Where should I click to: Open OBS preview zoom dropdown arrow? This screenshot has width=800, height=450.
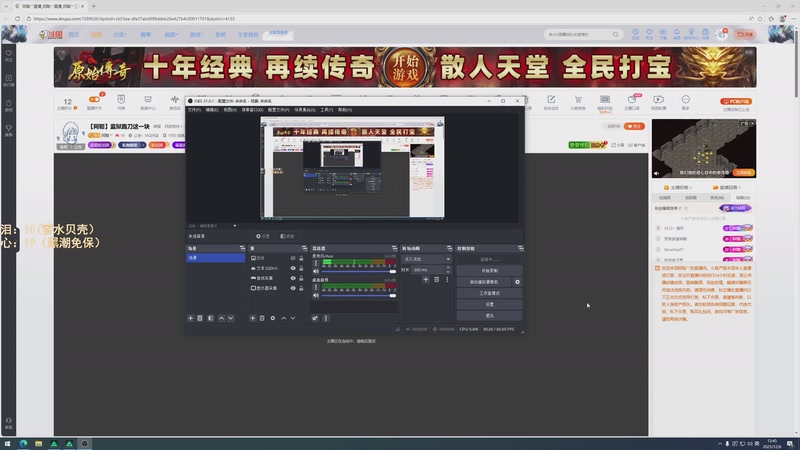[x=235, y=226]
